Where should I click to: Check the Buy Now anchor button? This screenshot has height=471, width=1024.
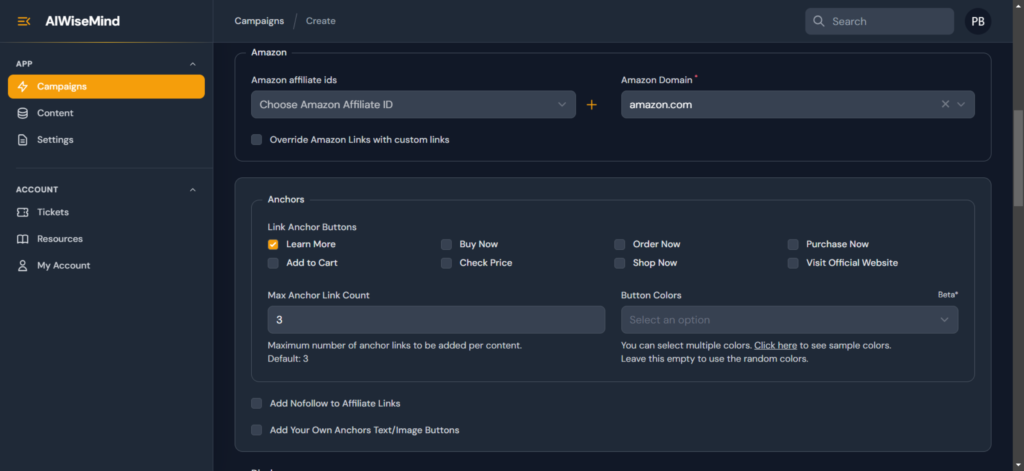click(446, 244)
